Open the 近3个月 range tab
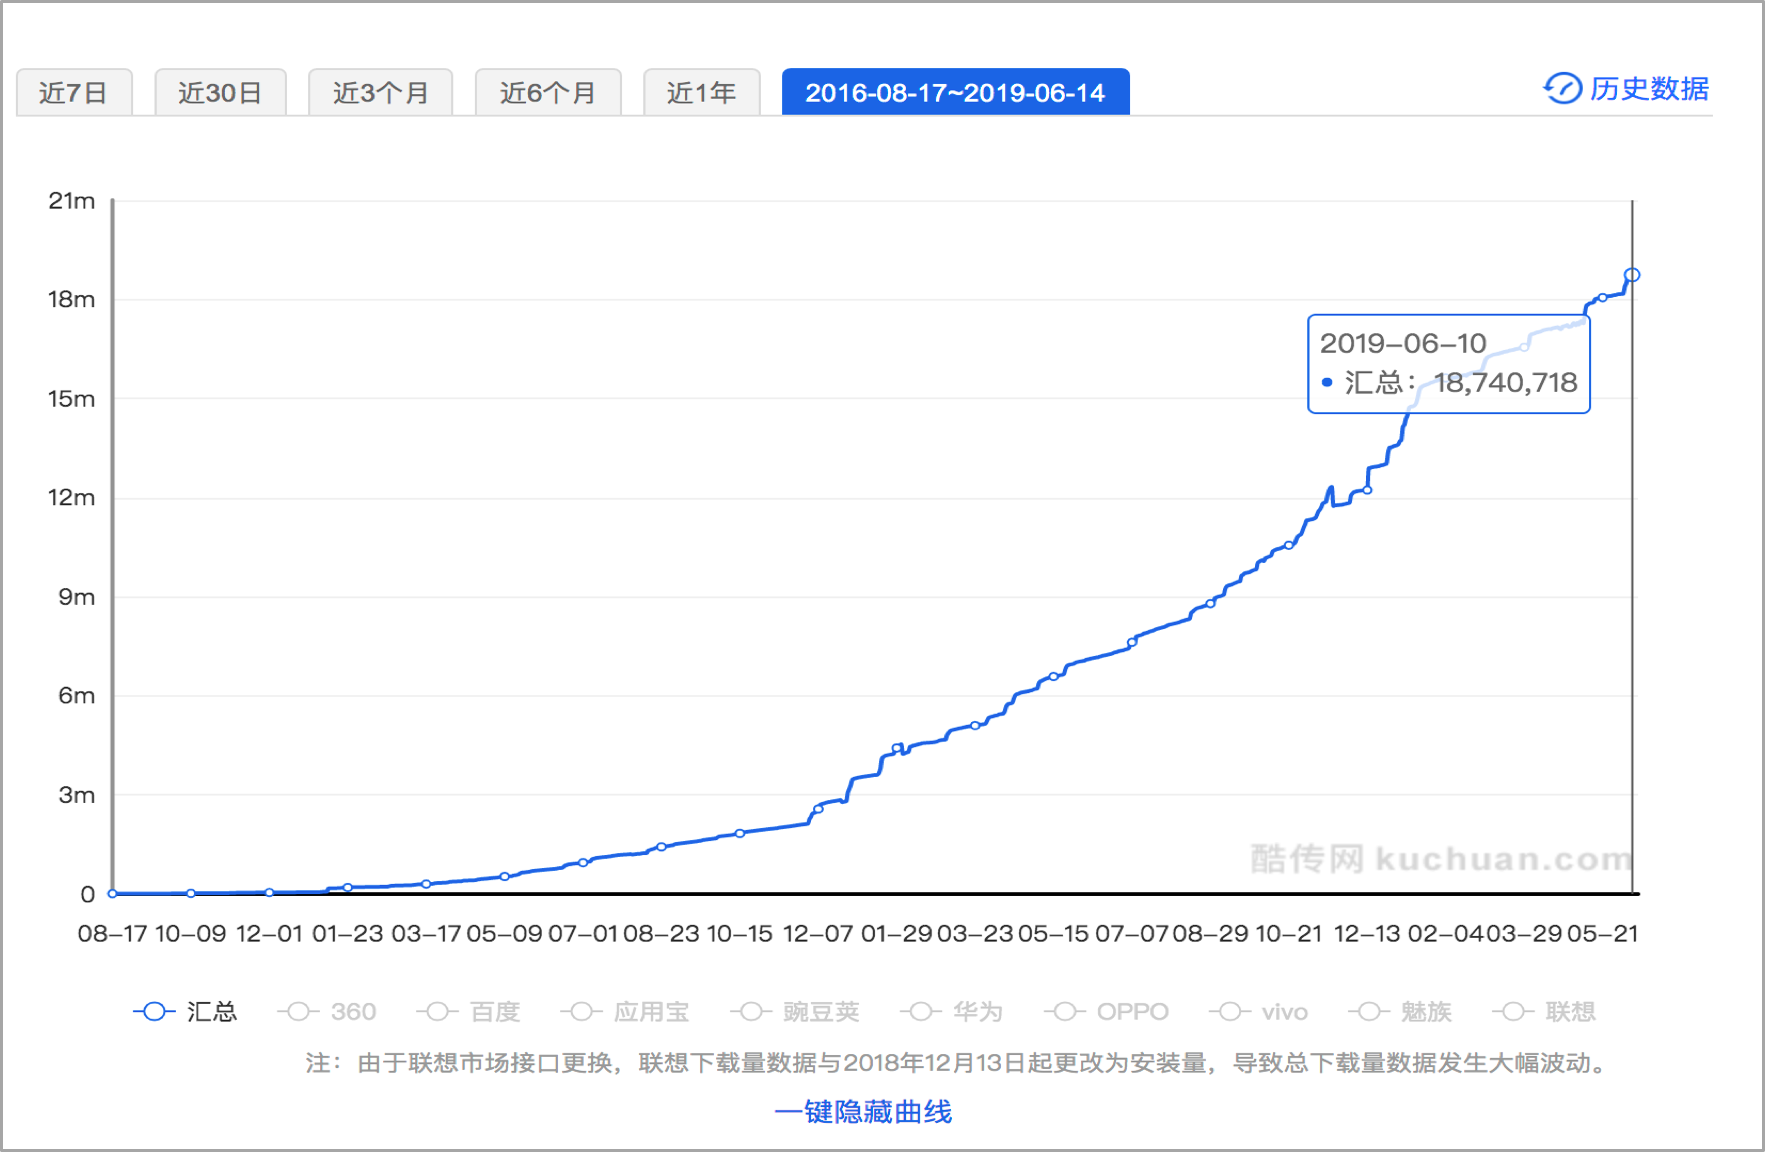 tap(380, 93)
